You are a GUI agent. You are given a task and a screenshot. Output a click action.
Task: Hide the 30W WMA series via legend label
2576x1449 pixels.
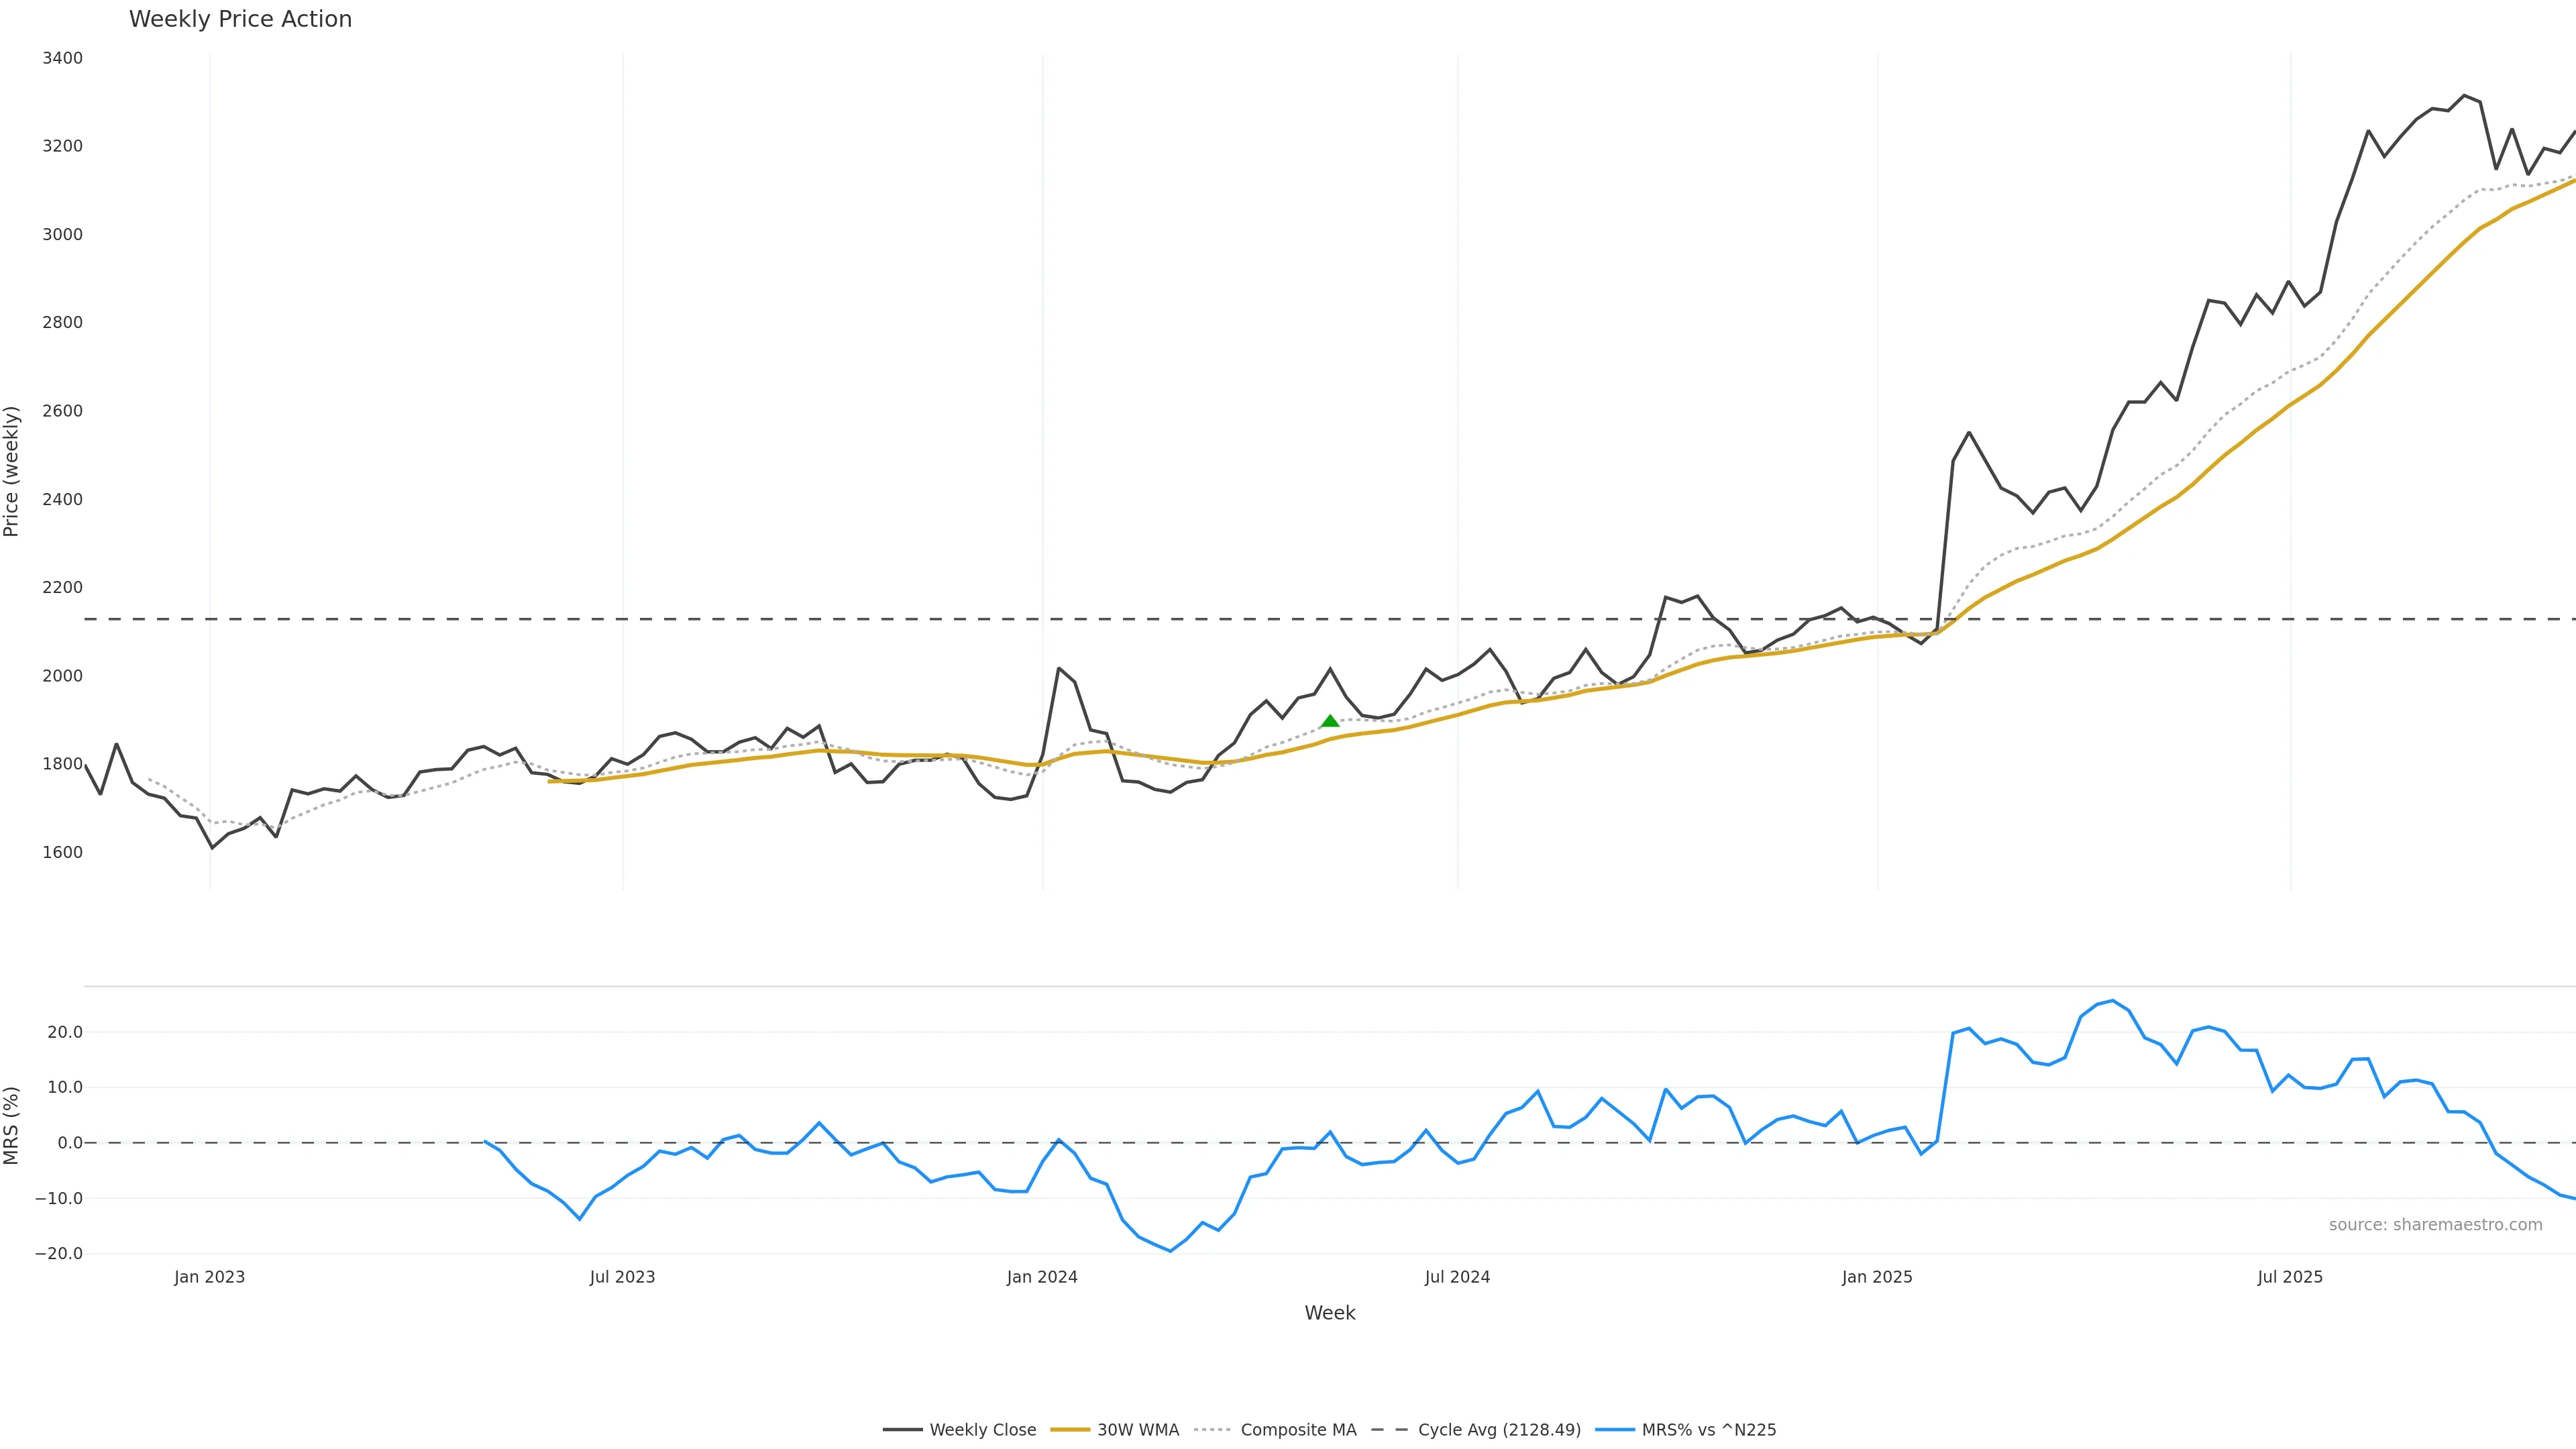tap(1138, 1430)
